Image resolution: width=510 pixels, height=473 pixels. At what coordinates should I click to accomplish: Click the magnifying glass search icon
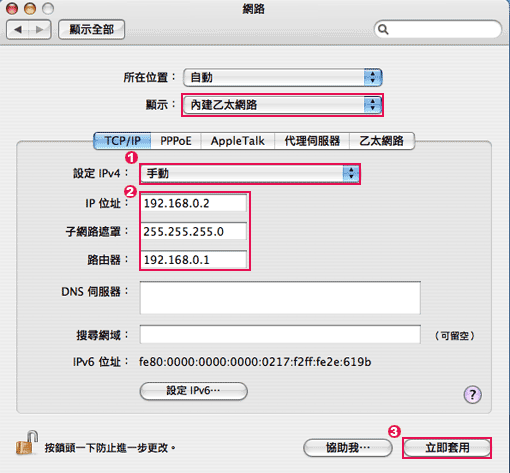pyautogui.click(x=383, y=30)
